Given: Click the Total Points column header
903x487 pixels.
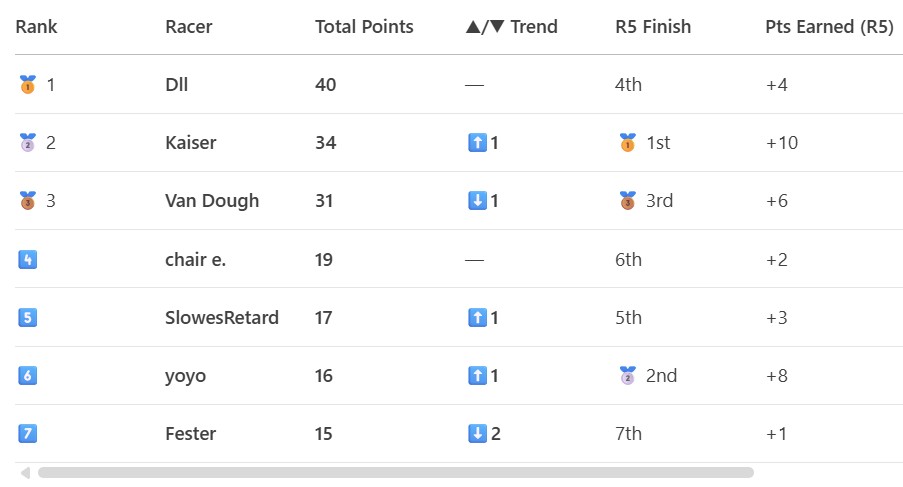Looking at the screenshot, I should [364, 26].
